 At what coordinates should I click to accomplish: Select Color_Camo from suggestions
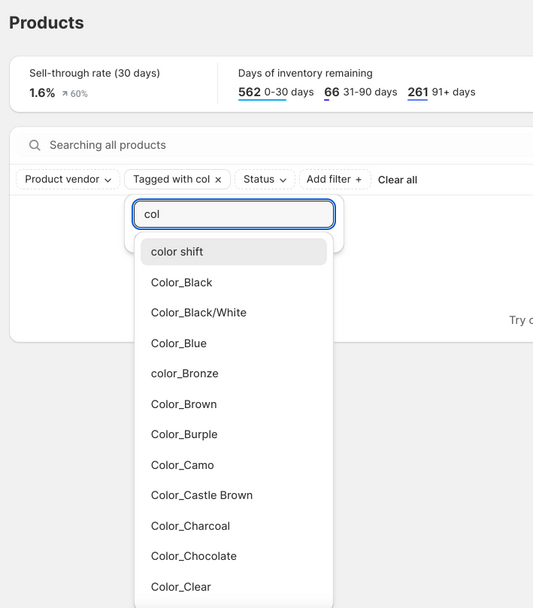234,465
